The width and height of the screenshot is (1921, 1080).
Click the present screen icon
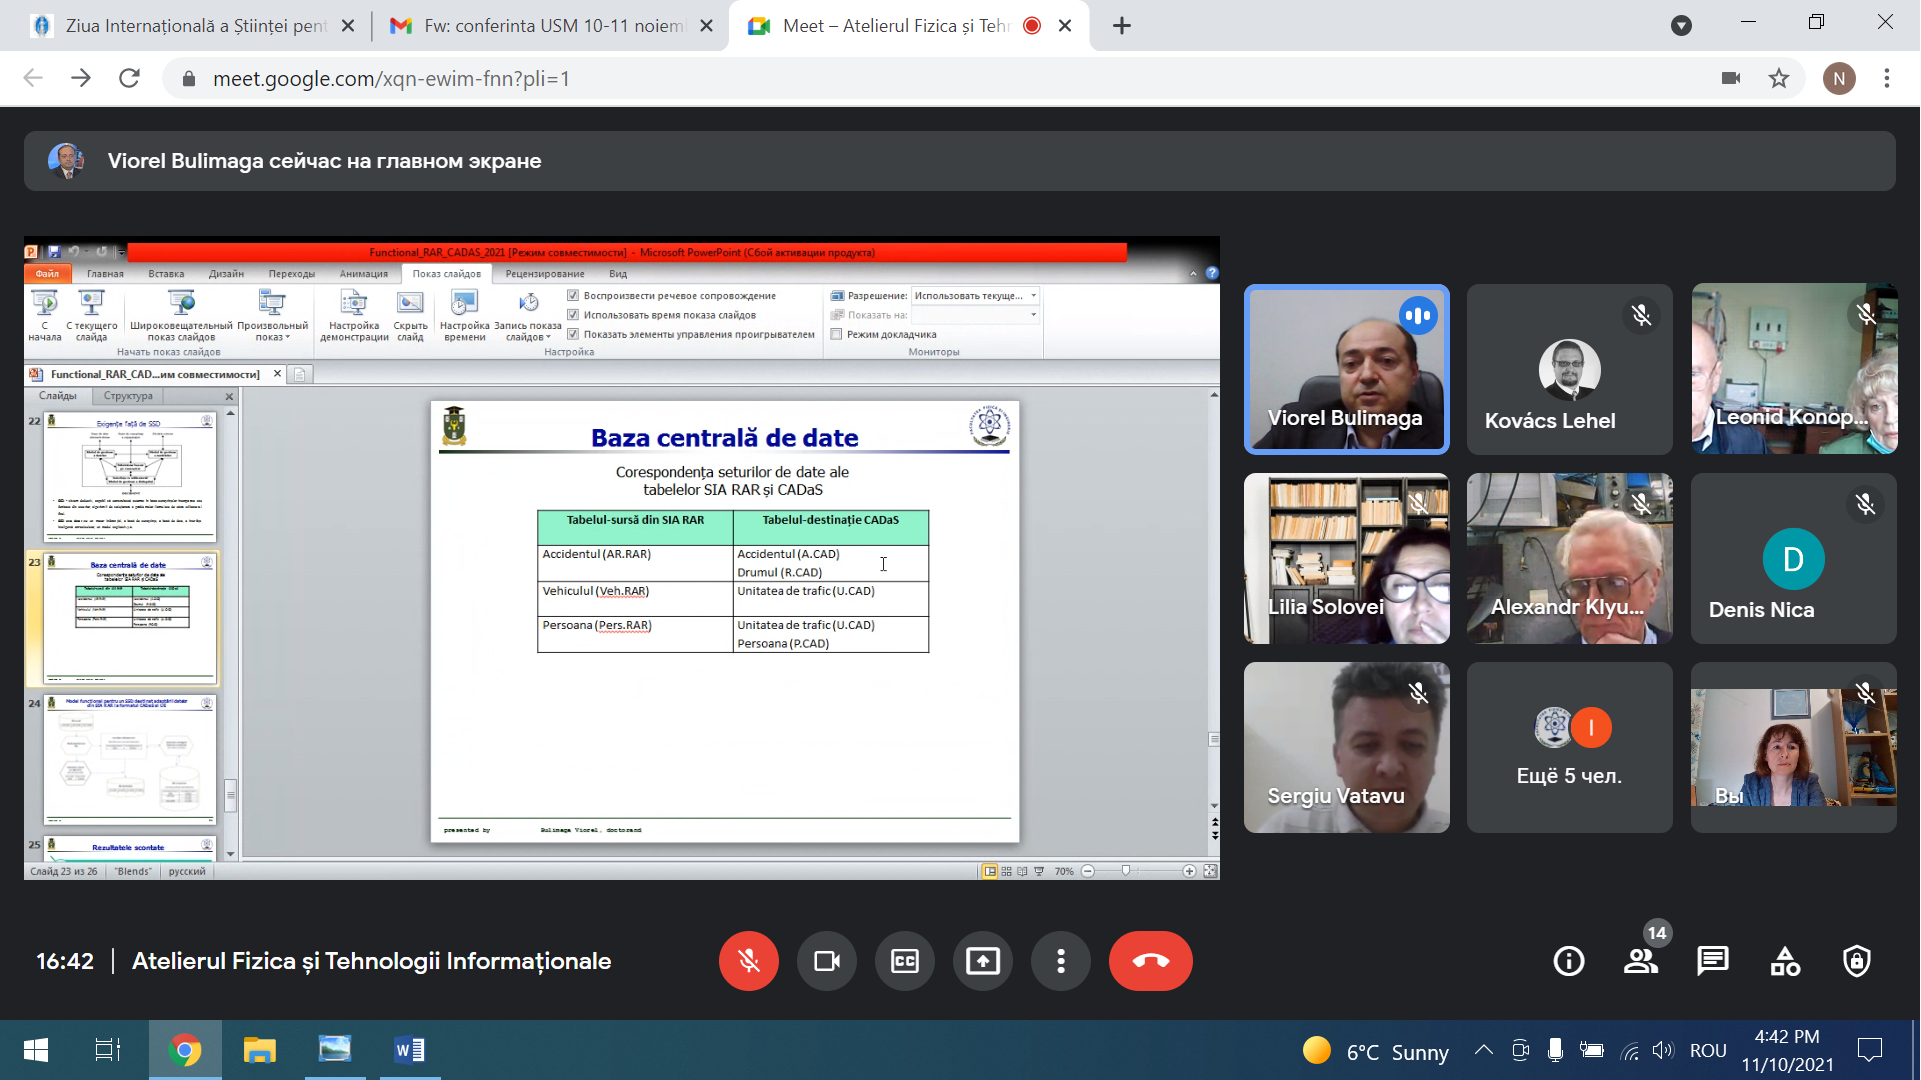[982, 961]
